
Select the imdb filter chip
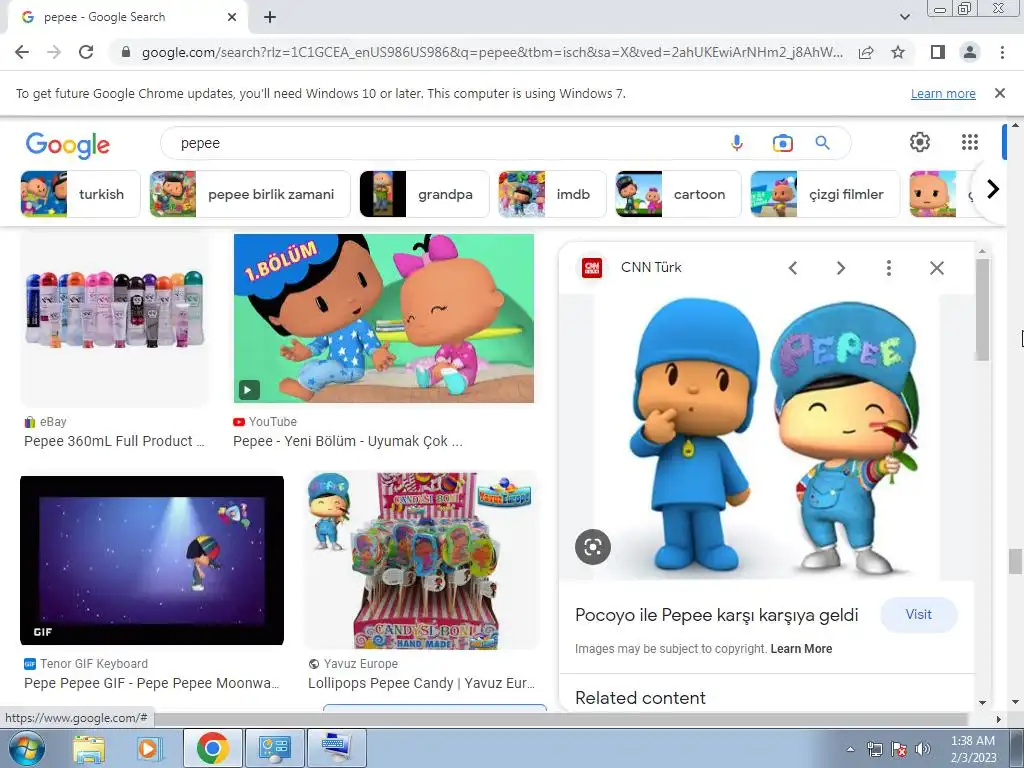pyautogui.click(x=552, y=194)
